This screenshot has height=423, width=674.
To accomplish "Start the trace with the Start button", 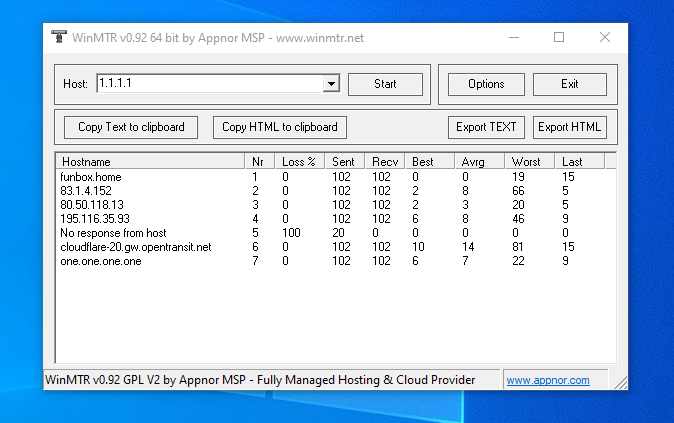I will pos(385,84).
